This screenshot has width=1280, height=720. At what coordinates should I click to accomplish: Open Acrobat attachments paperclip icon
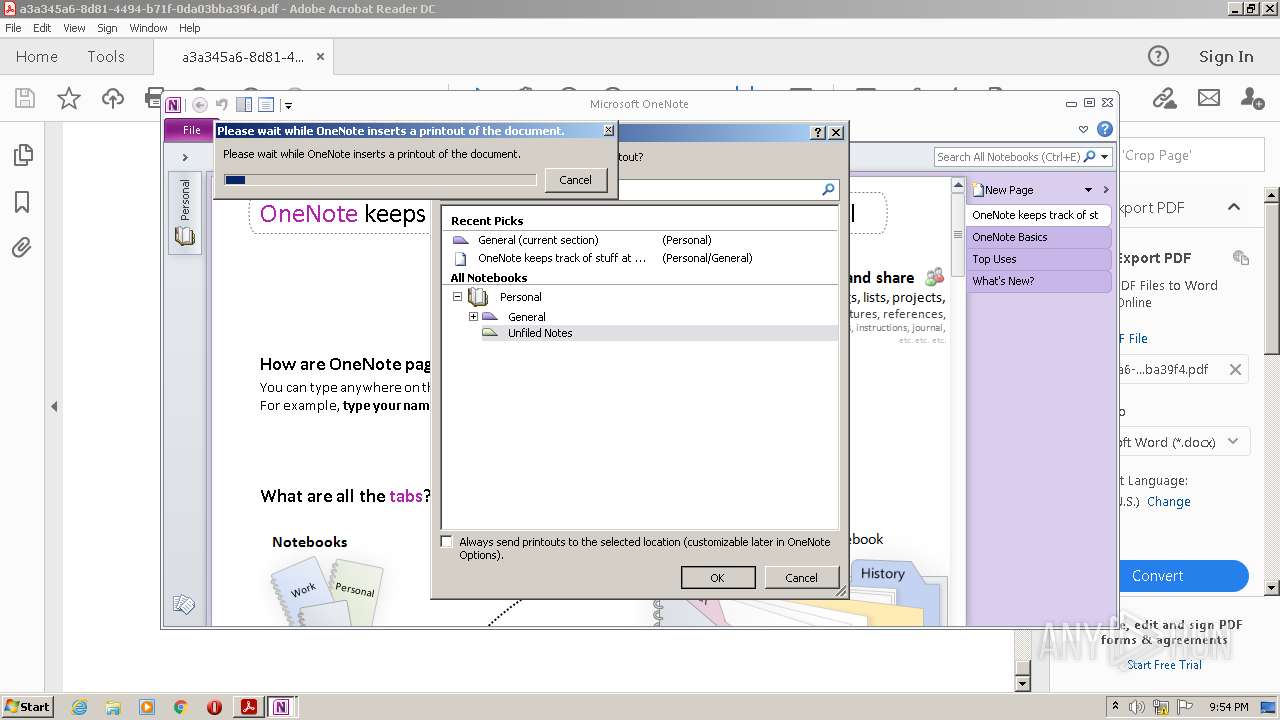[x=22, y=247]
